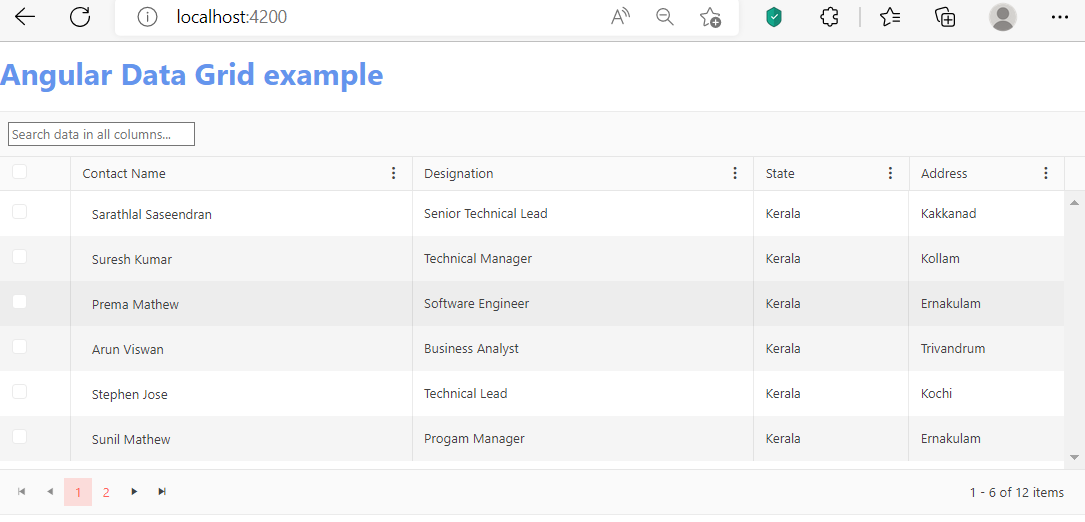1085x522 pixels.
Task: Go to the next grid page
Action: pyautogui.click(x=134, y=492)
